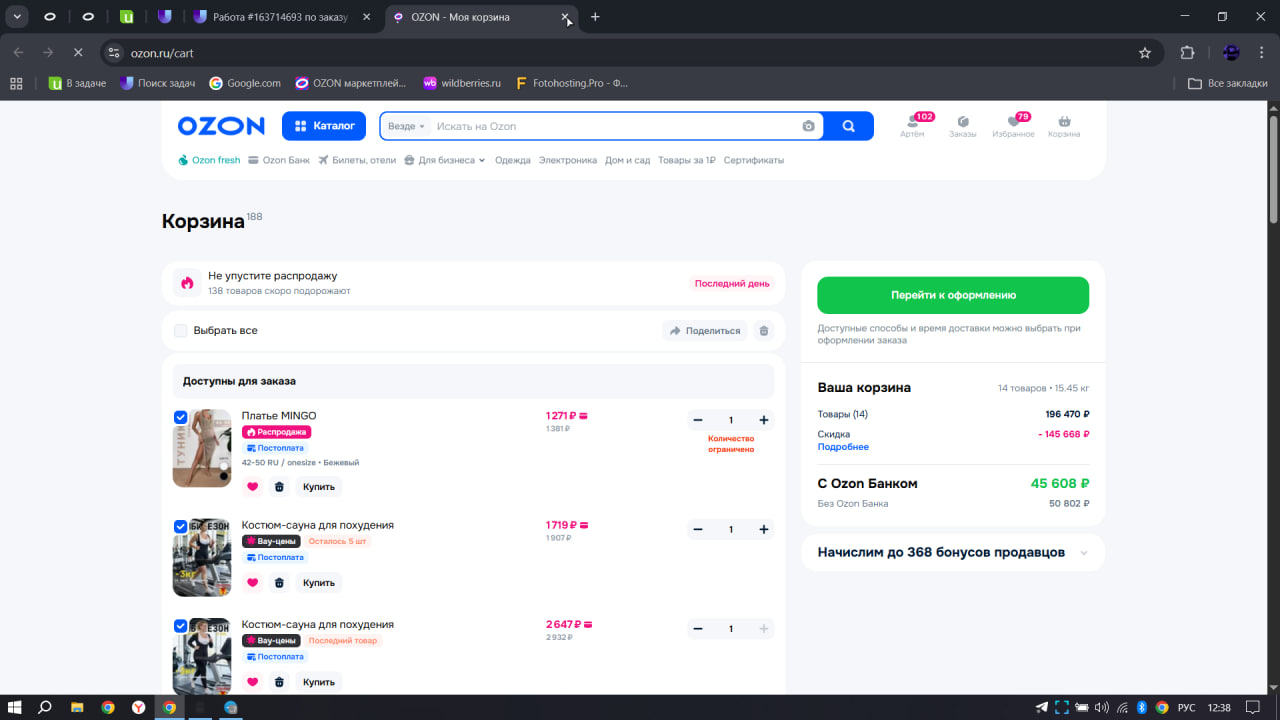Open File Explorer from the taskbar

pyautogui.click(x=77, y=707)
